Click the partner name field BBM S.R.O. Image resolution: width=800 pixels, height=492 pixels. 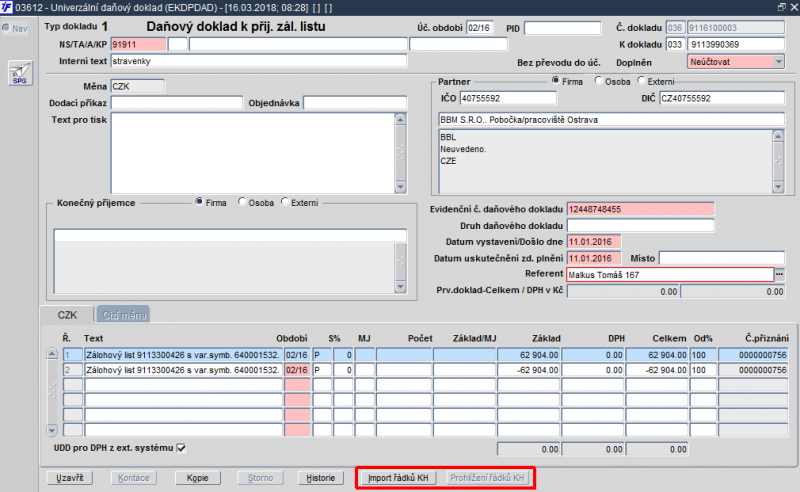tap(611, 120)
